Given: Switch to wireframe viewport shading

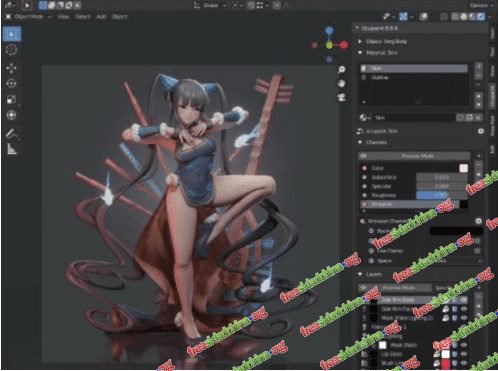Looking at the screenshot, I should tap(455, 17).
